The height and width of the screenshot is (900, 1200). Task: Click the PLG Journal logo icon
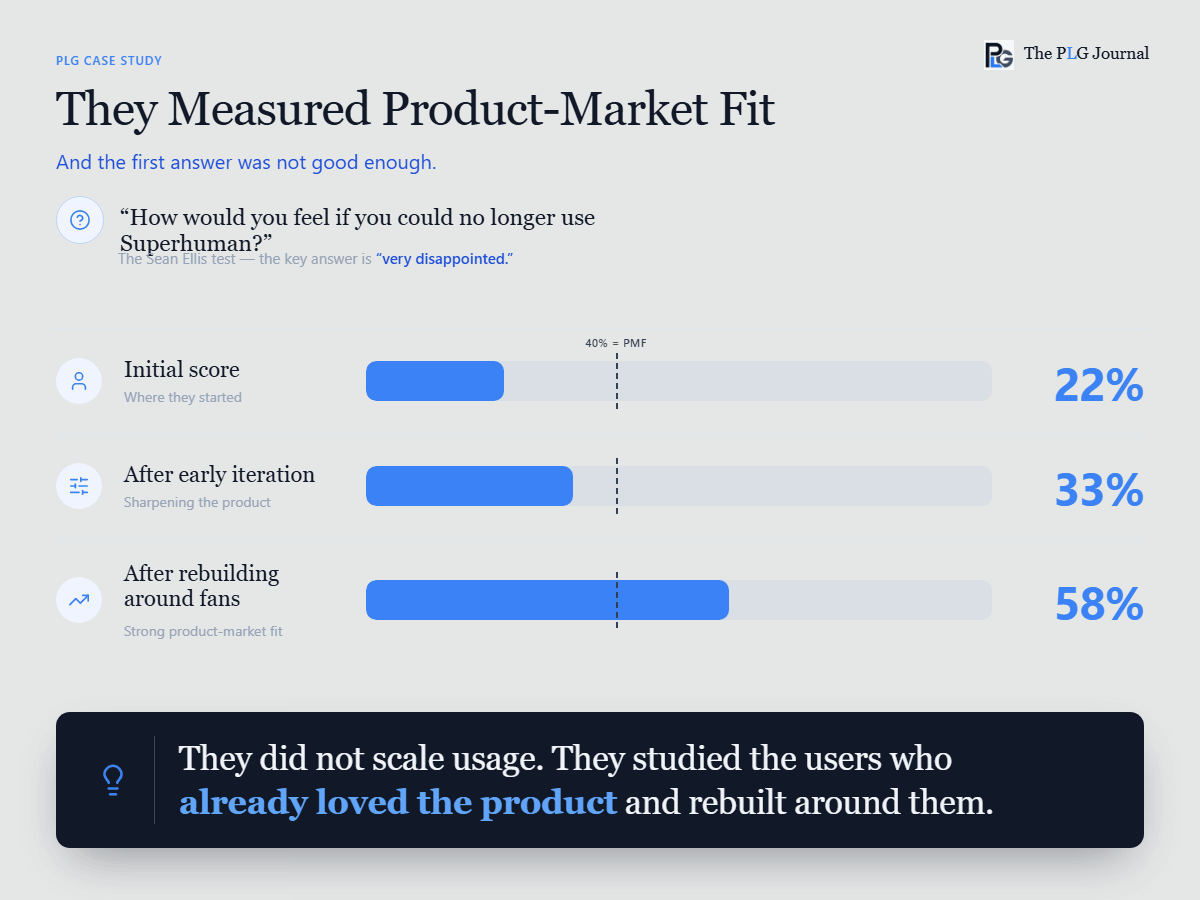(999, 54)
